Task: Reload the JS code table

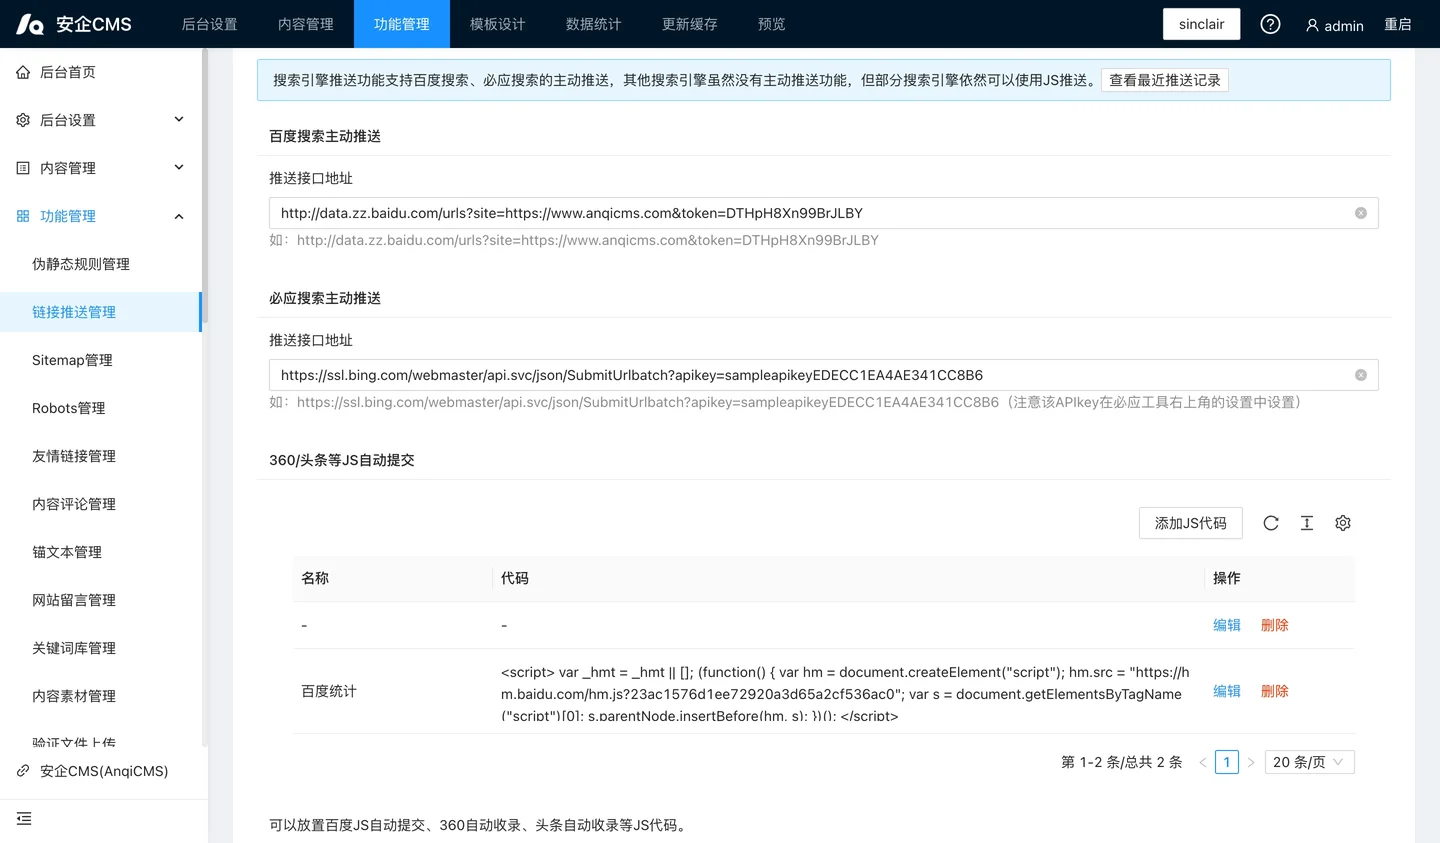Action: click(x=1271, y=523)
